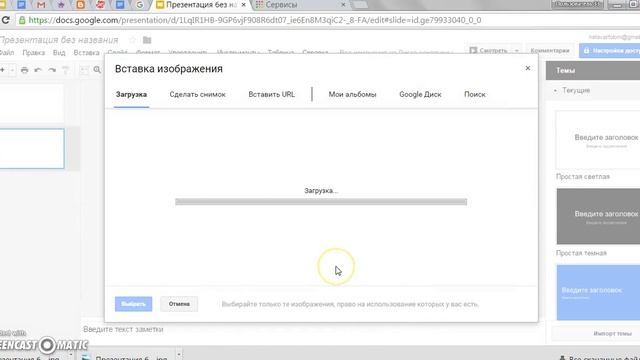
Task: Open the Вставить URL tab
Action: 271,94
